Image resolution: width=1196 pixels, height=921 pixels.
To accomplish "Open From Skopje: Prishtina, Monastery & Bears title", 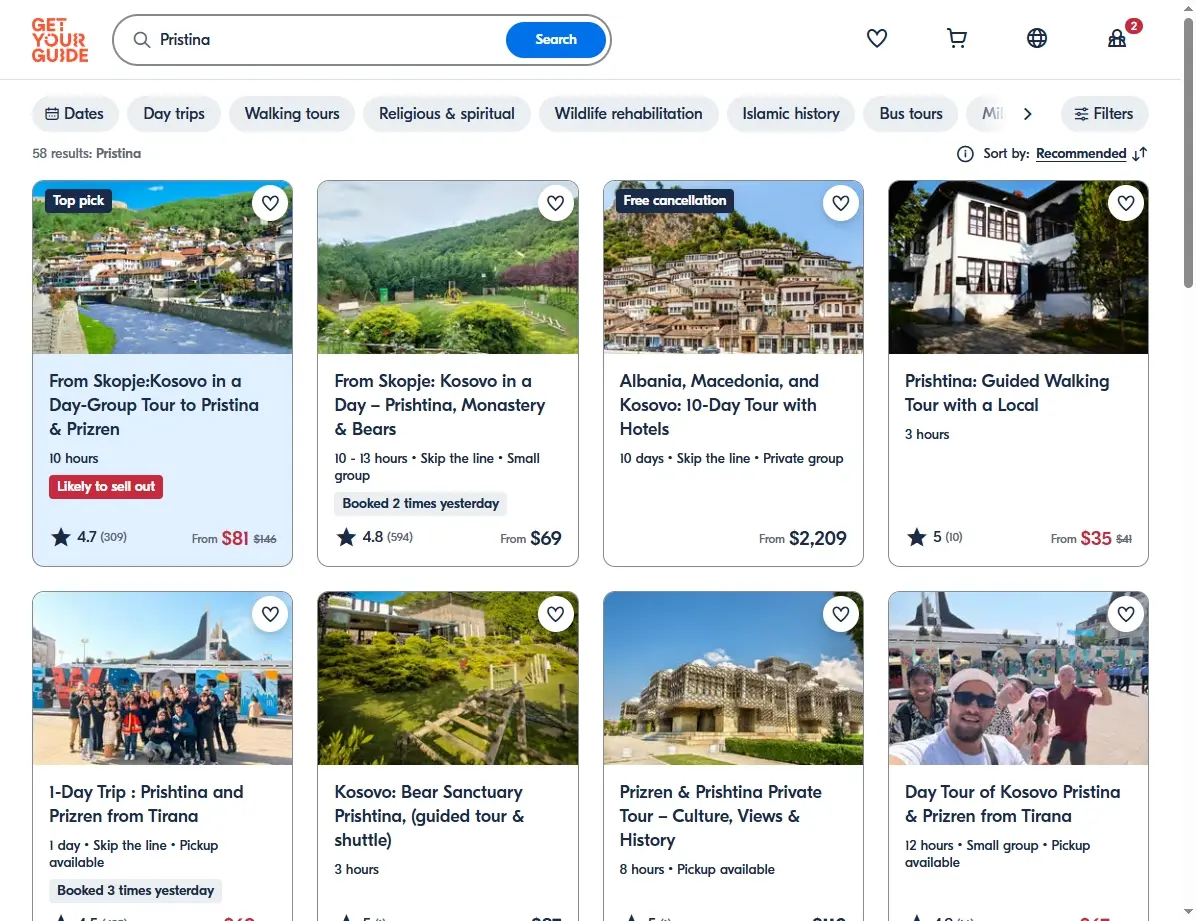I will pos(440,405).
